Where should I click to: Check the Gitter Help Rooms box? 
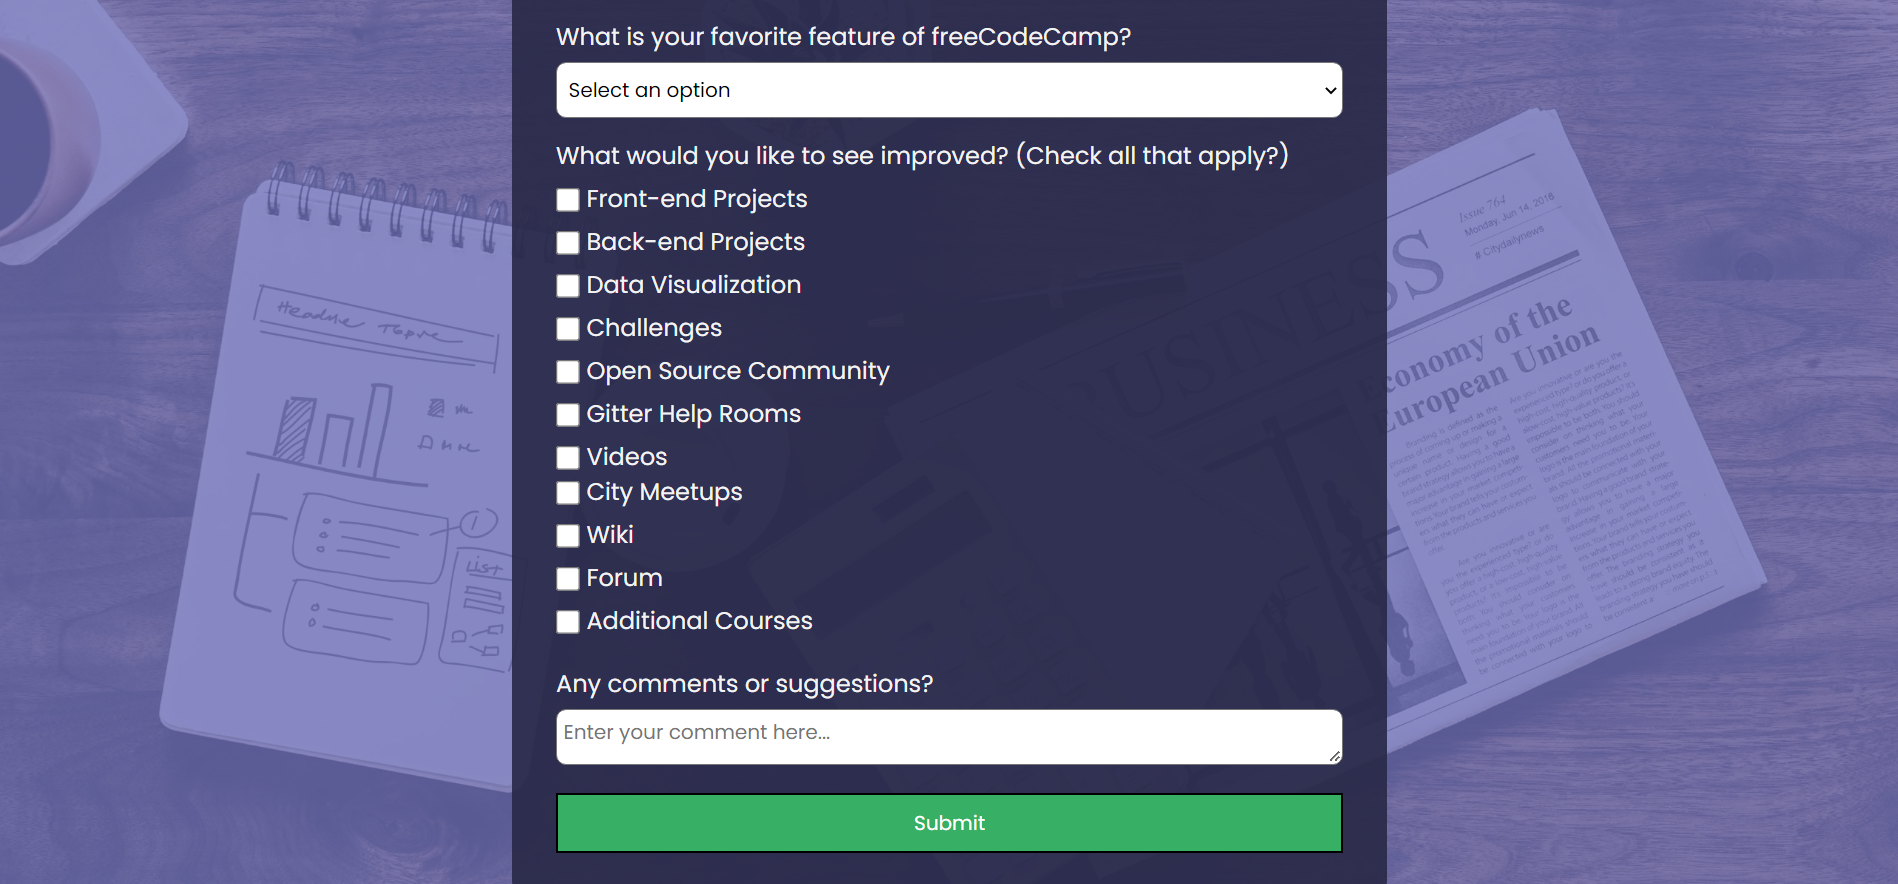567,415
